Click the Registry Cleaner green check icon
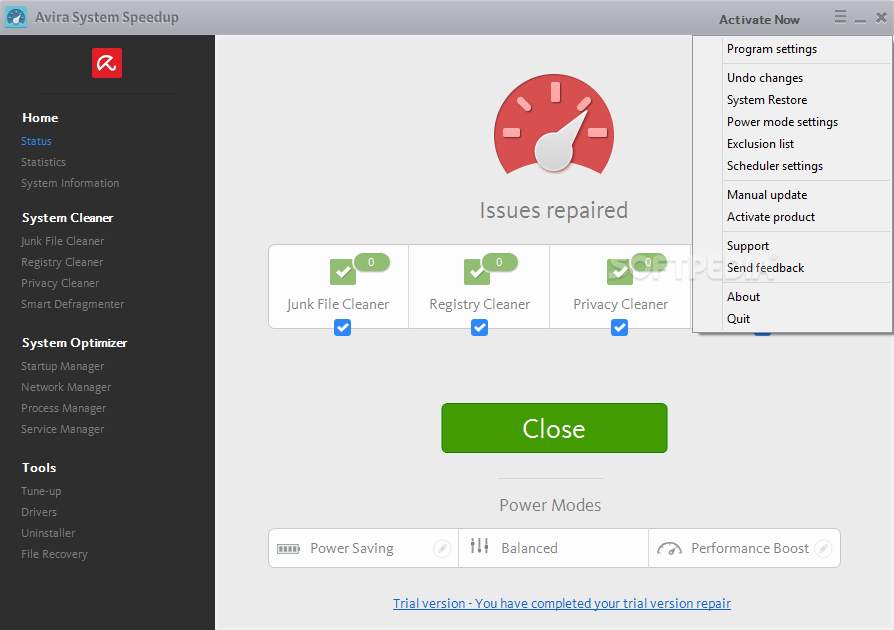This screenshot has width=894, height=630. click(477, 272)
